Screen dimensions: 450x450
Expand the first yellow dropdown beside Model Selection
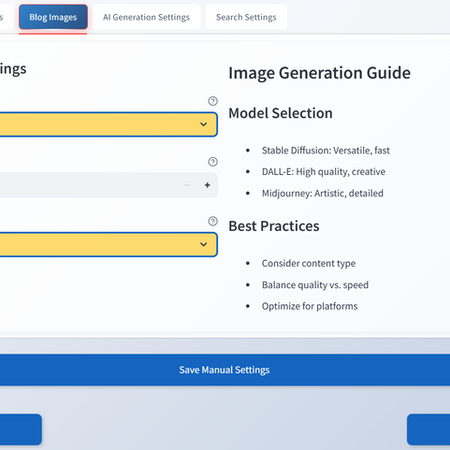[108, 124]
